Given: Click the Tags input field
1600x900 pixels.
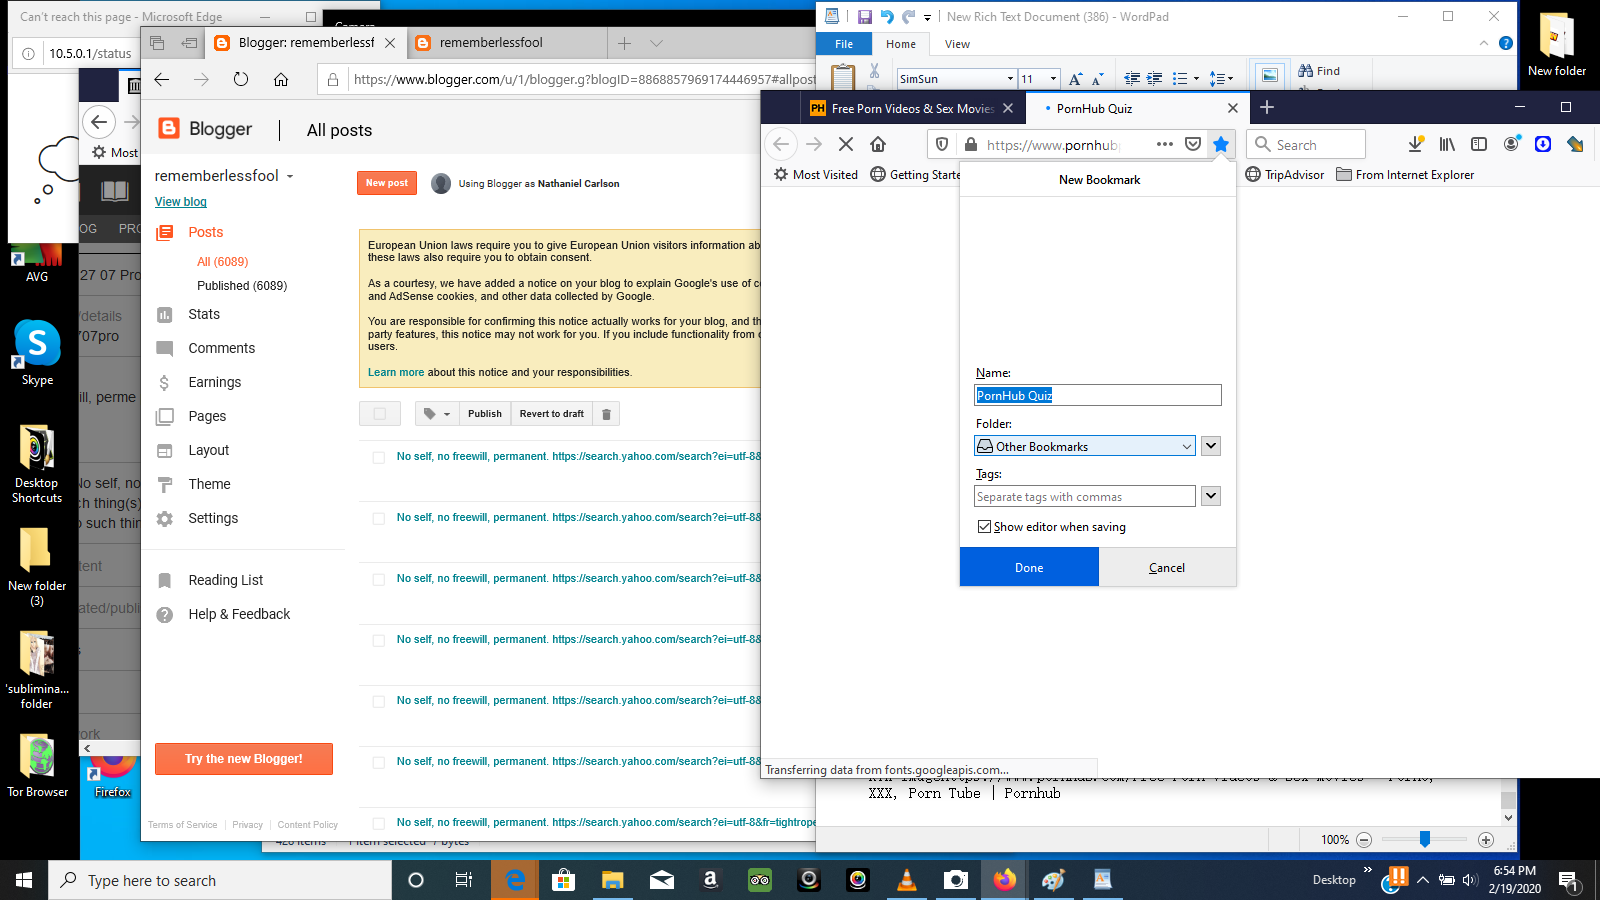Looking at the screenshot, I should 1085,496.
